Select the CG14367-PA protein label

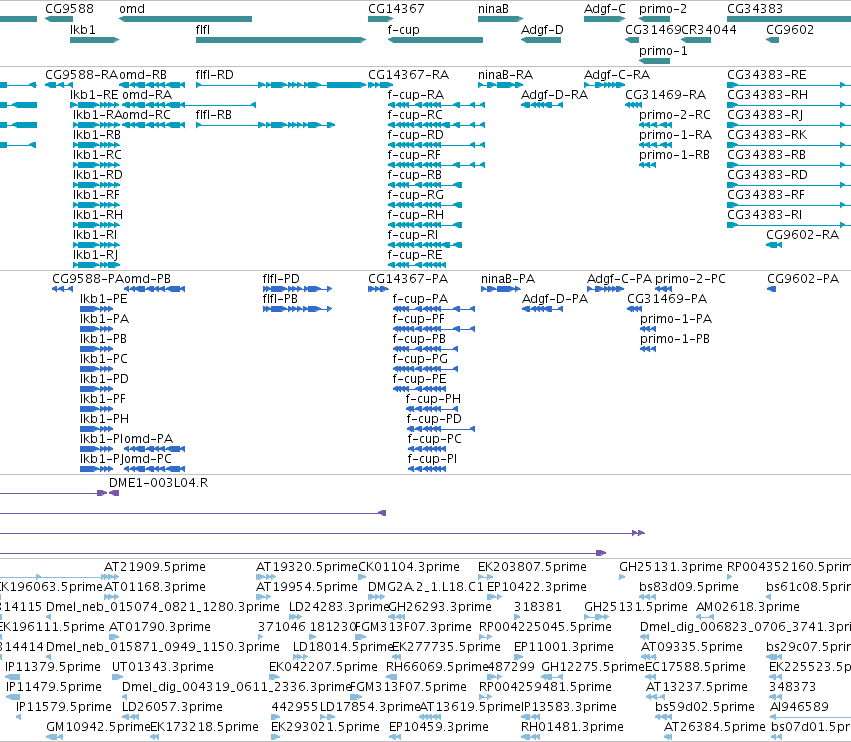[x=408, y=279]
